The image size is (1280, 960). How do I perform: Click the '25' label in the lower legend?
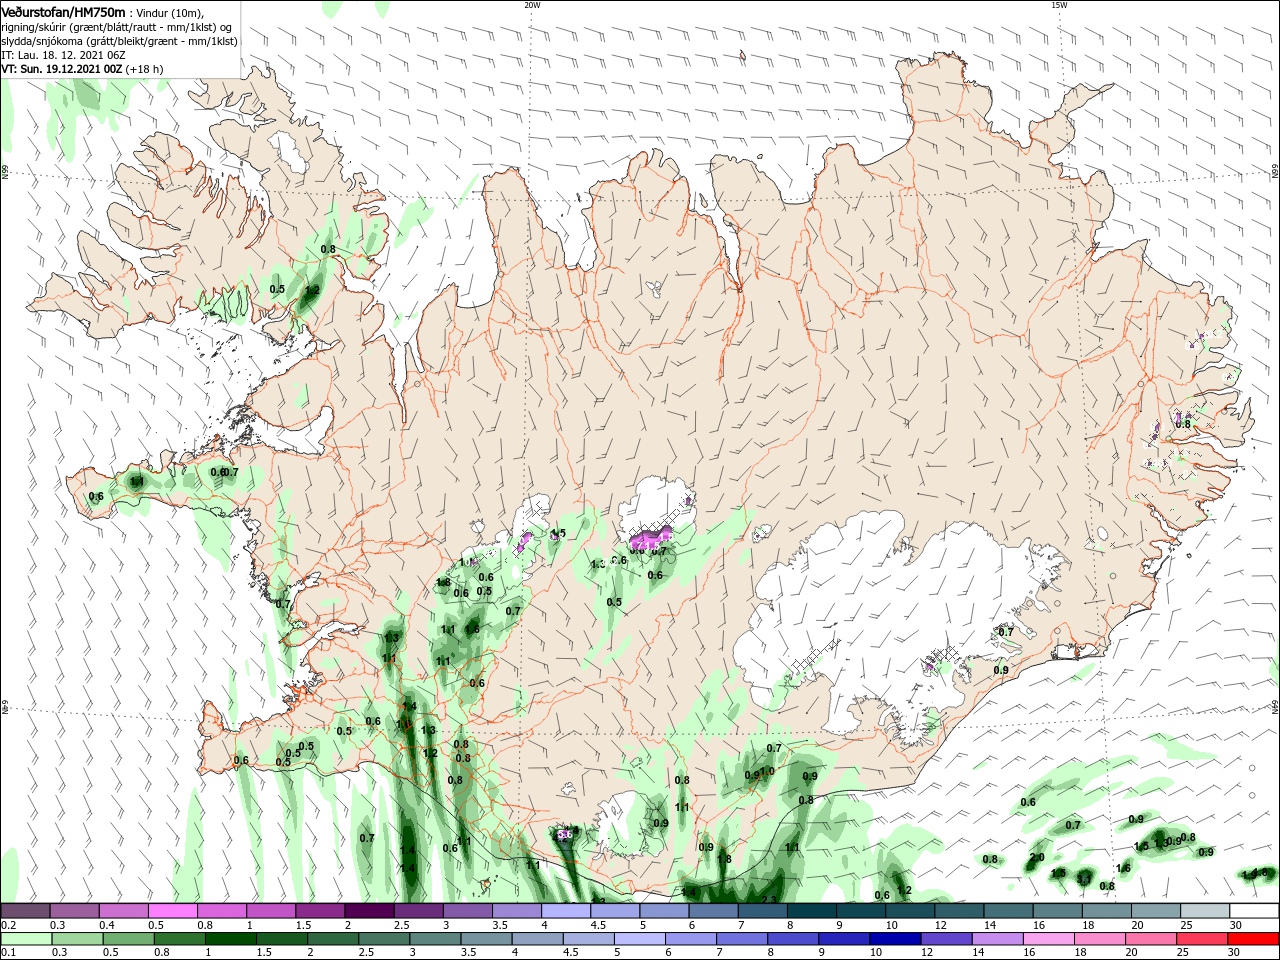tap(1182, 952)
